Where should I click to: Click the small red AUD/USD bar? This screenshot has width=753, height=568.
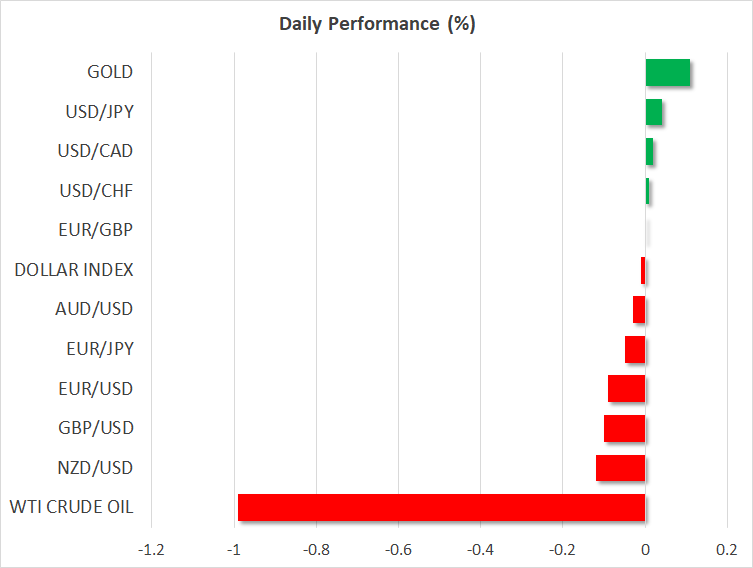(639, 310)
